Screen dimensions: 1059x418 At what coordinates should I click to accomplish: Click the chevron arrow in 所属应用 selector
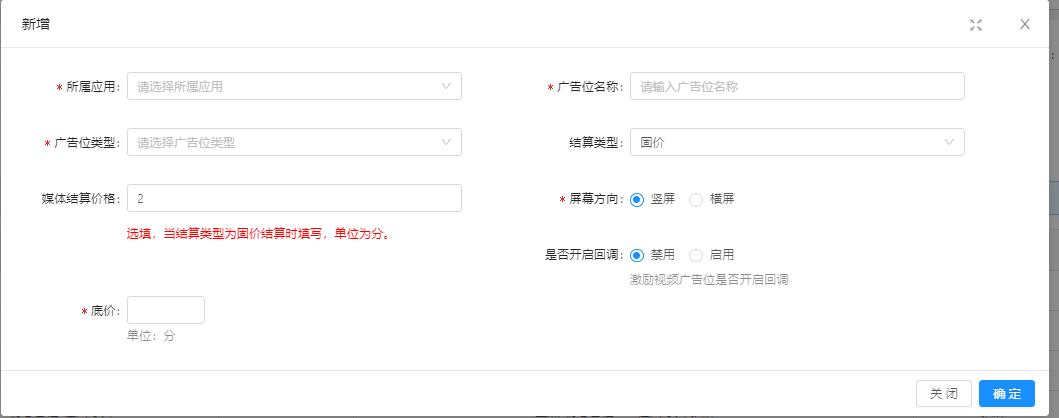pyautogui.click(x=446, y=86)
